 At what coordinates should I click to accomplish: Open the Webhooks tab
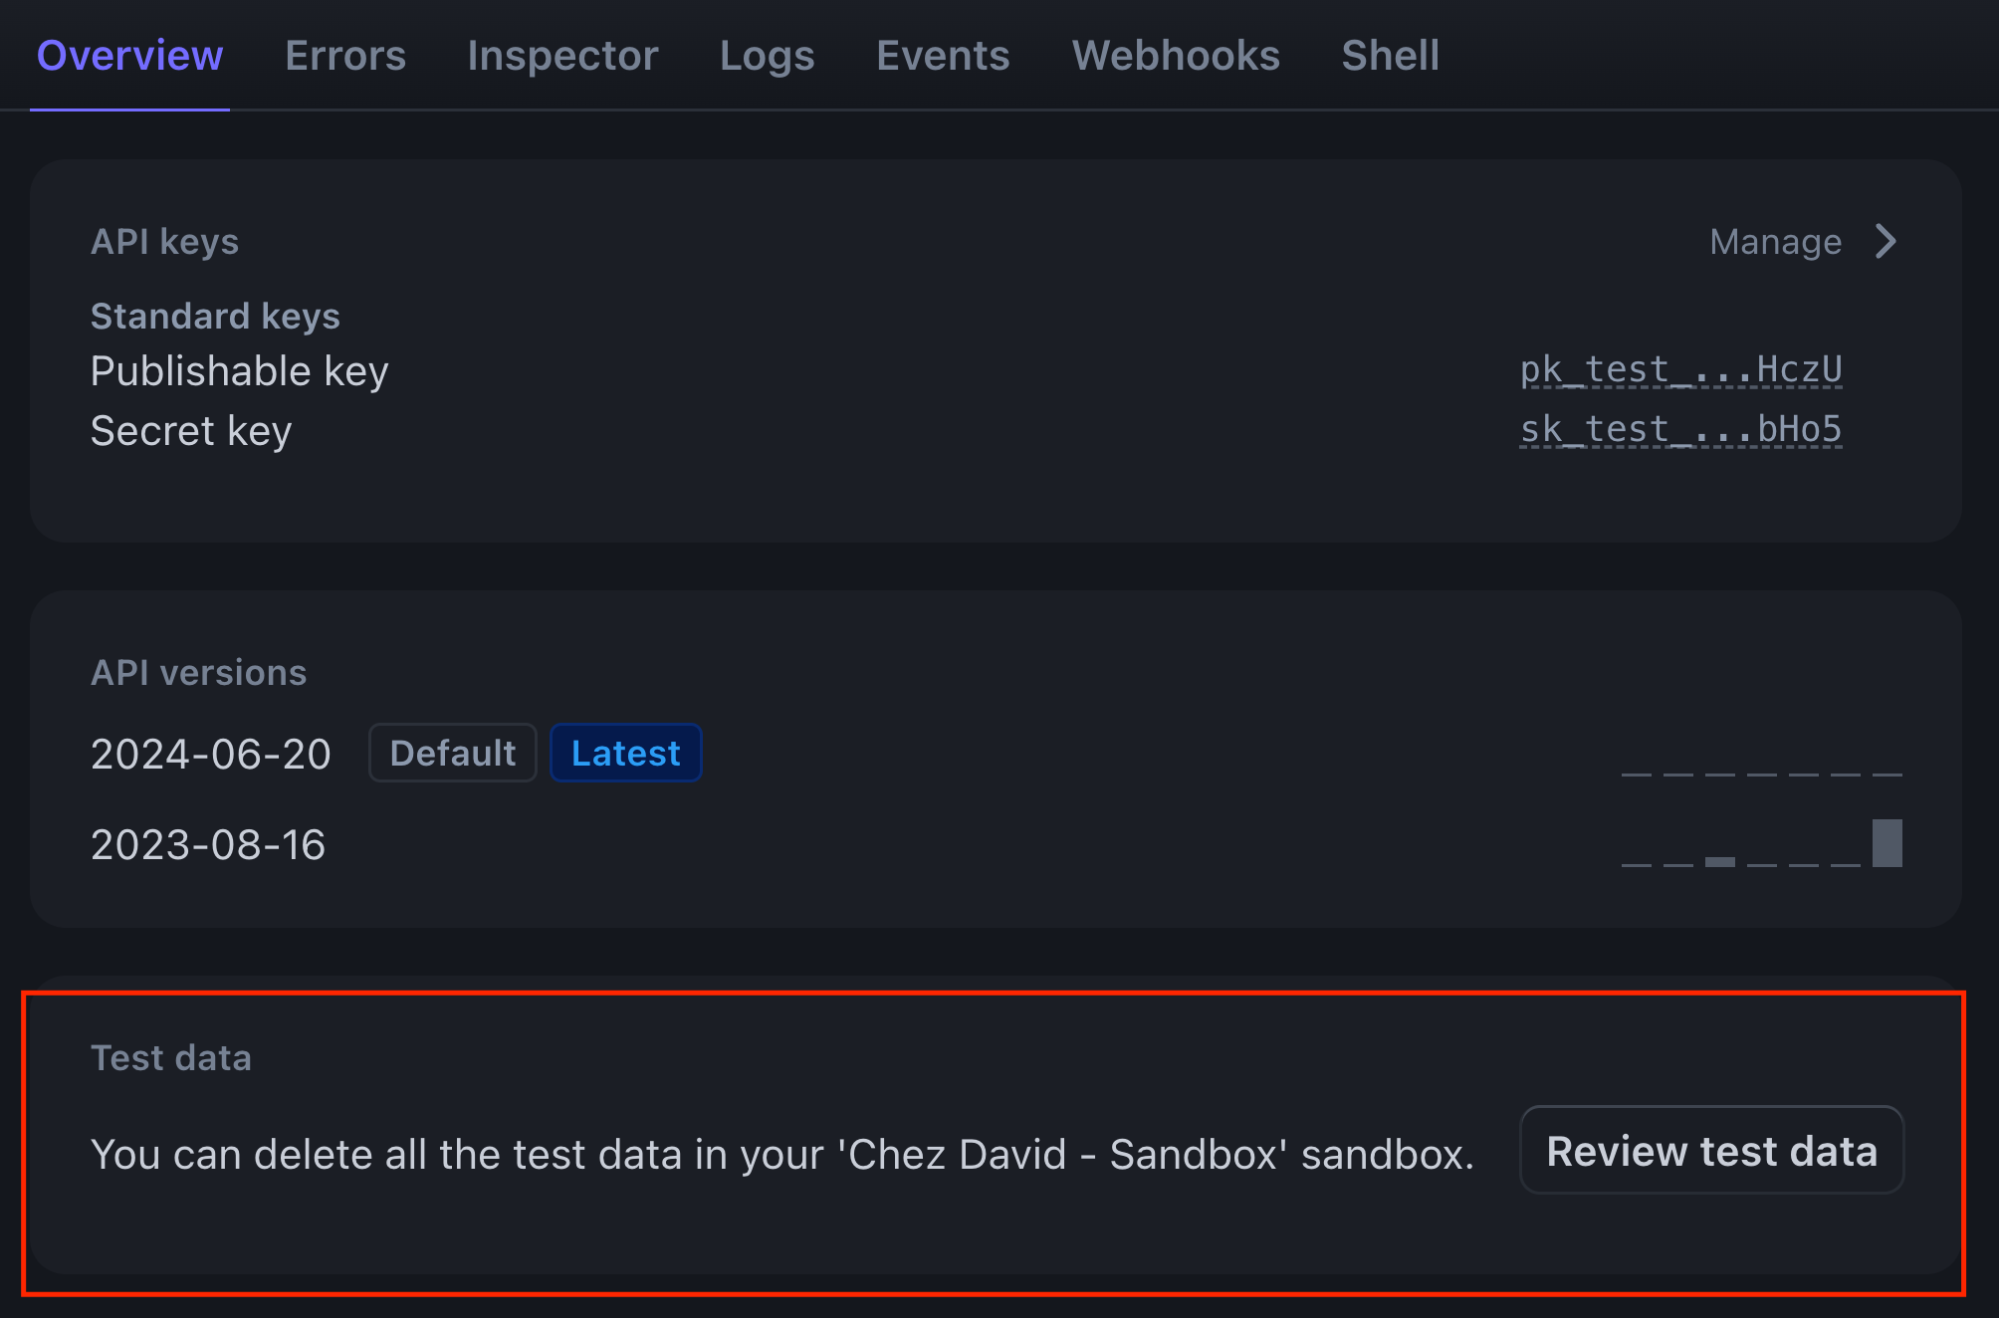click(x=1175, y=56)
